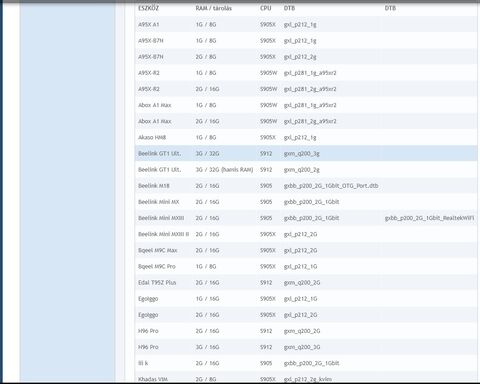Click the 3G / 16G cell in the H96 Pro row
Screen dimensions: 480x384
click(207, 347)
